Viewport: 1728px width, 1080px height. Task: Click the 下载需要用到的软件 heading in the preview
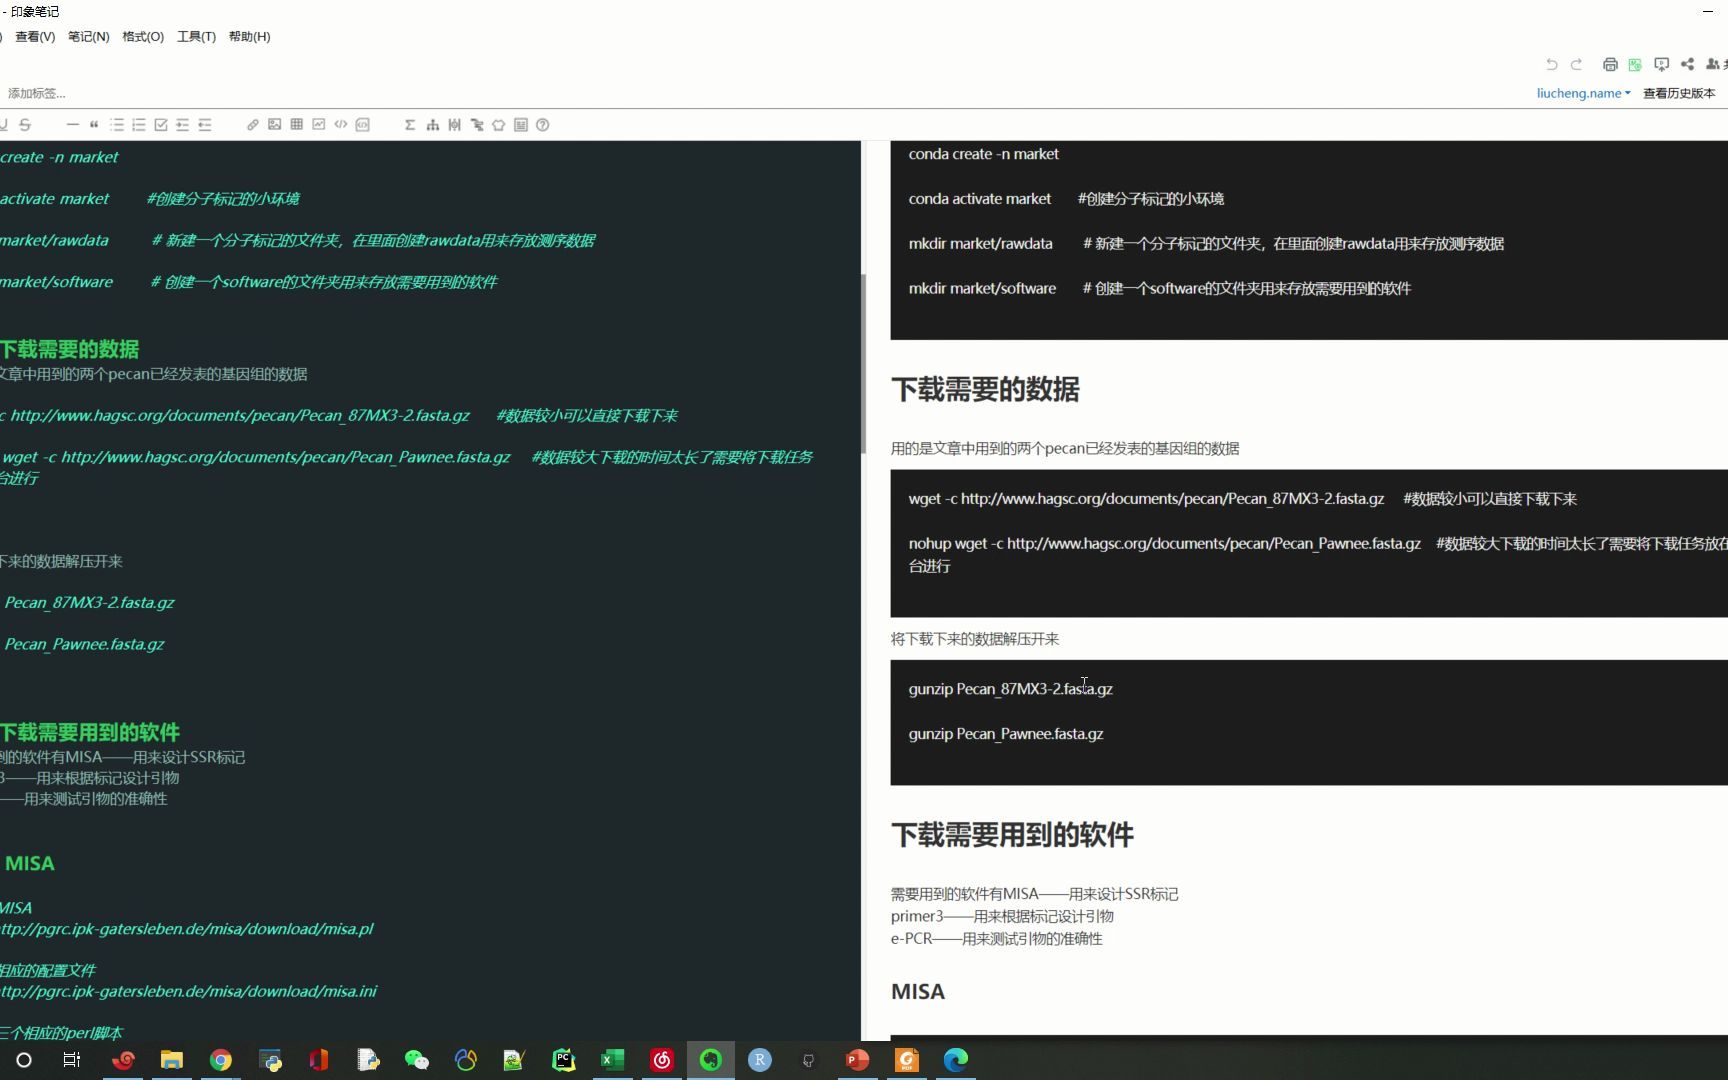pyautogui.click(x=1012, y=835)
